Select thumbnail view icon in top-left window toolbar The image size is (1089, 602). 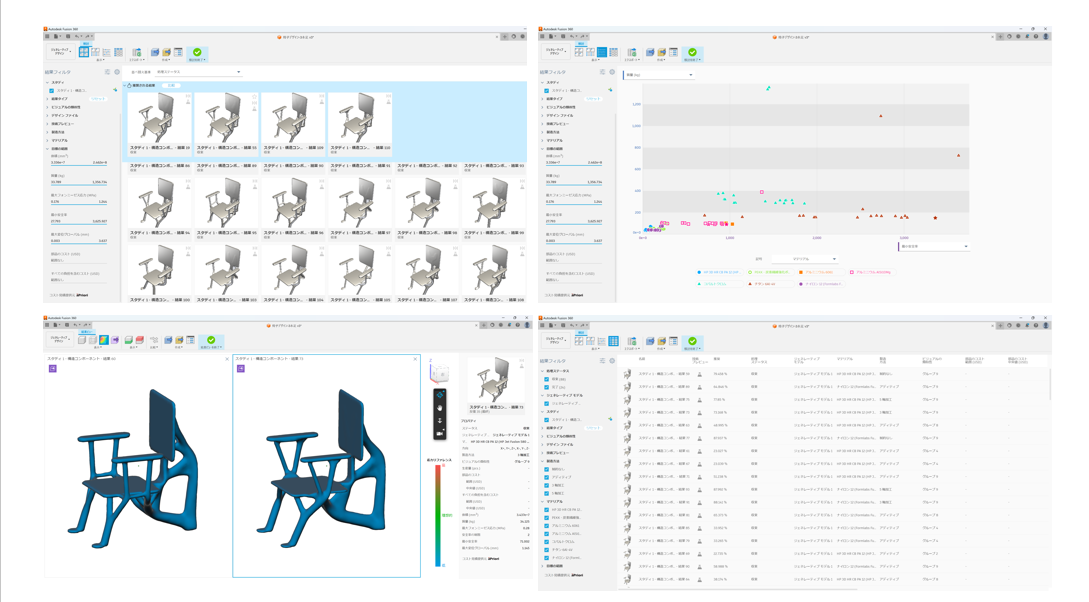(84, 52)
